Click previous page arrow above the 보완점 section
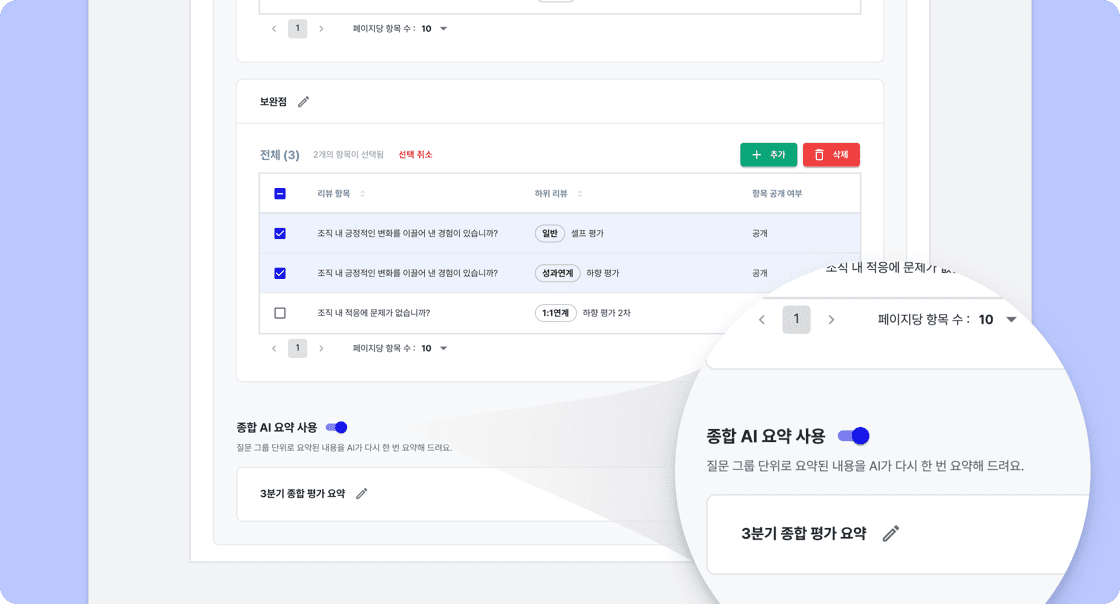The image size is (1120, 604). tap(273, 29)
